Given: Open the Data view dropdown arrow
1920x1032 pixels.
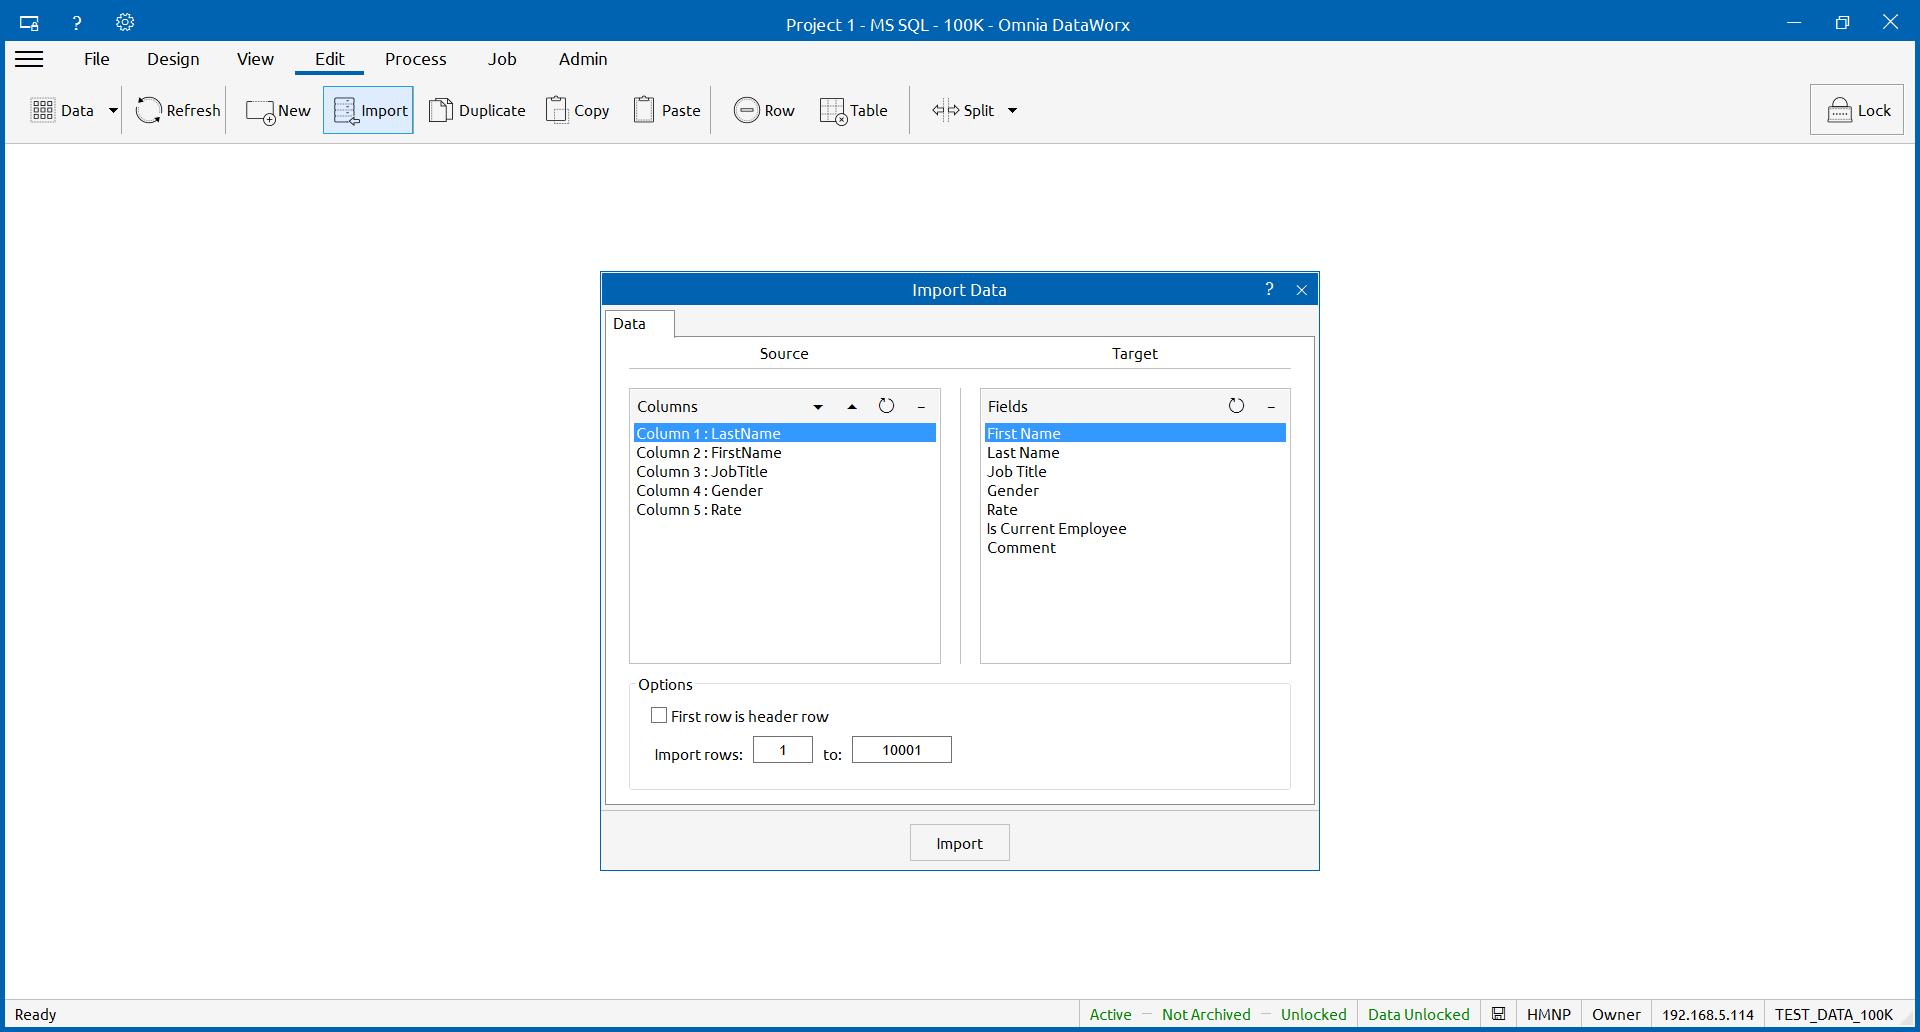Looking at the screenshot, I should point(113,111).
